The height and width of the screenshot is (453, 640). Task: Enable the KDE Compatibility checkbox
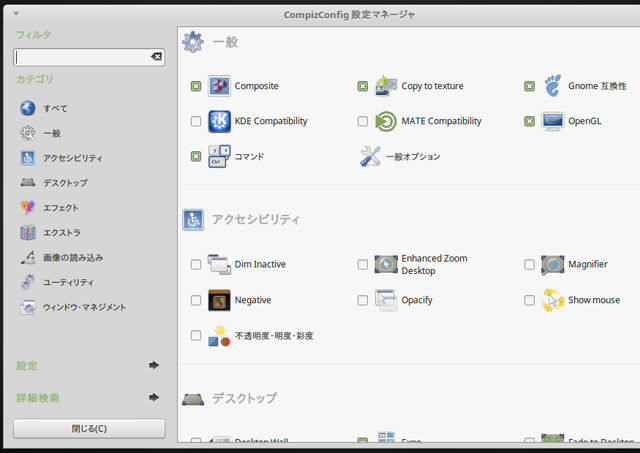point(196,121)
